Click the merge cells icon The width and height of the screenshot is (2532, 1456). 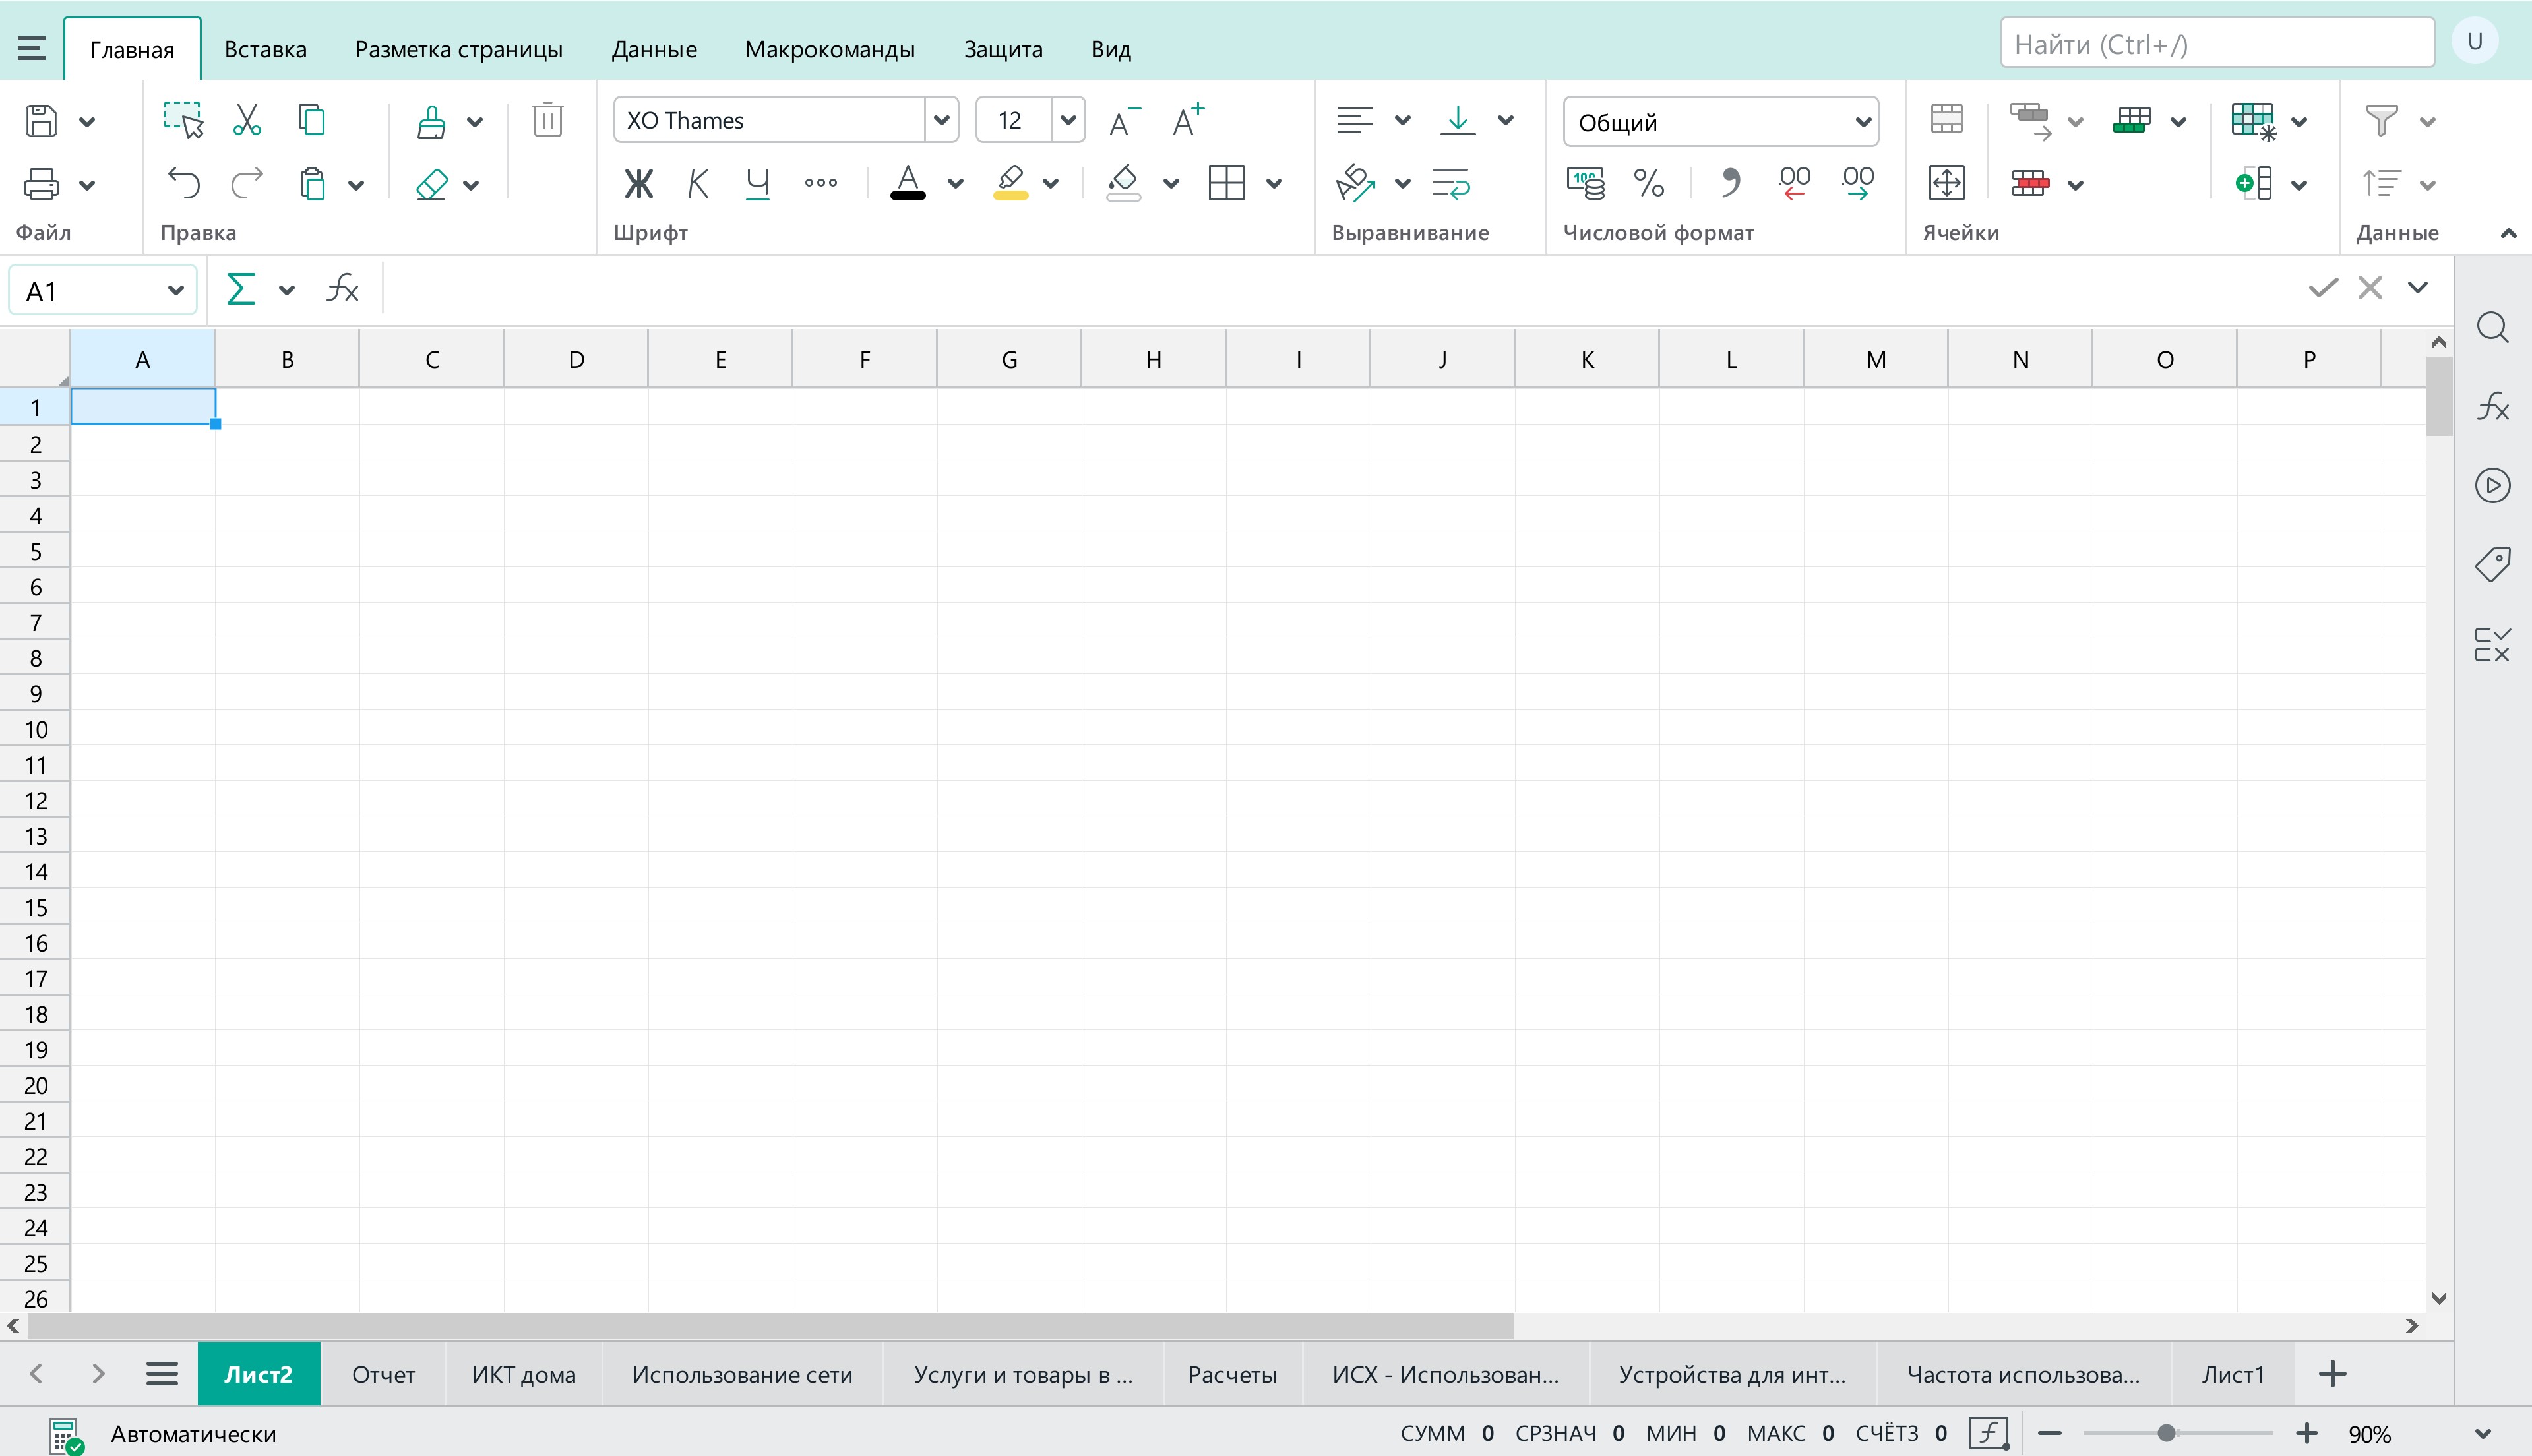coord(1946,119)
